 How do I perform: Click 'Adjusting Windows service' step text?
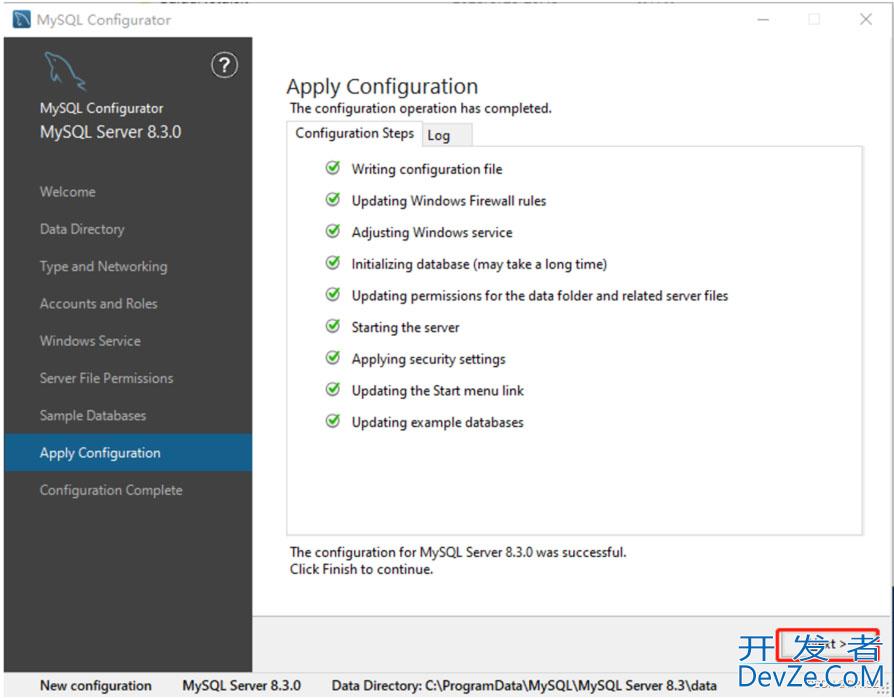click(432, 233)
